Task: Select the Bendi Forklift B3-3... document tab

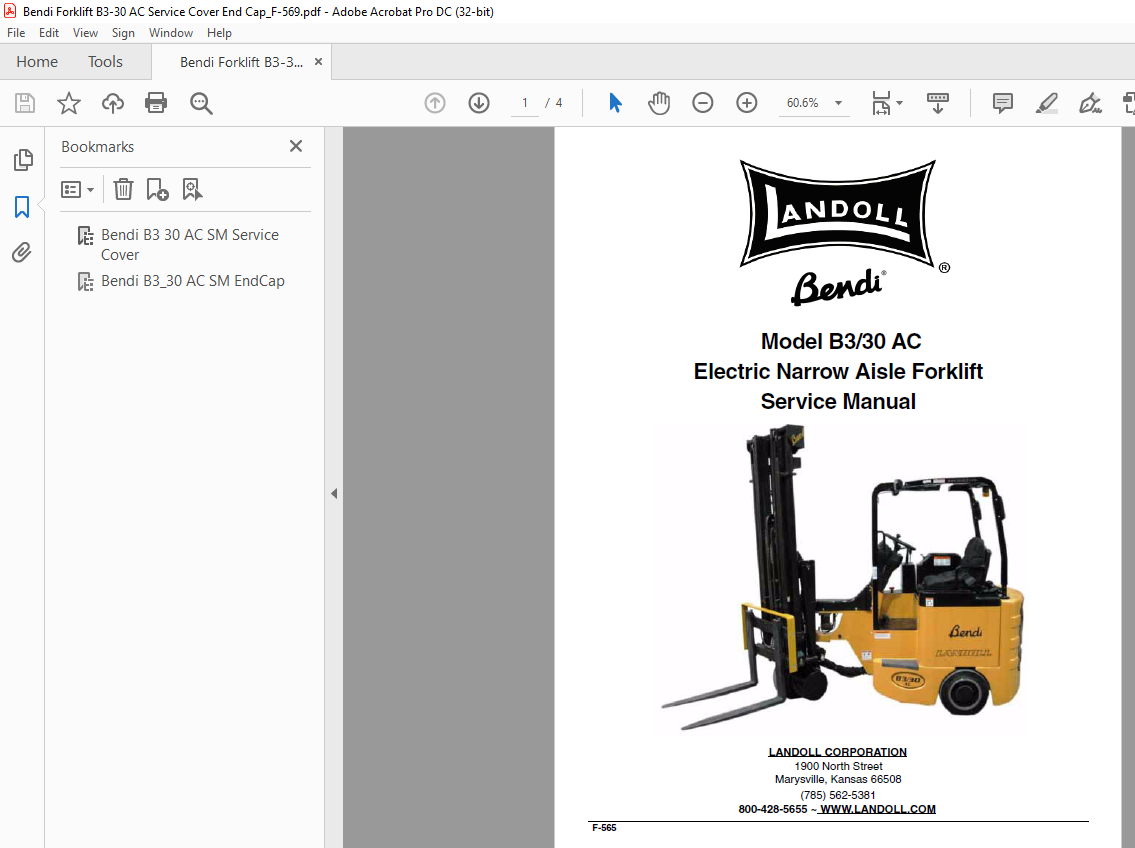Action: [242, 62]
